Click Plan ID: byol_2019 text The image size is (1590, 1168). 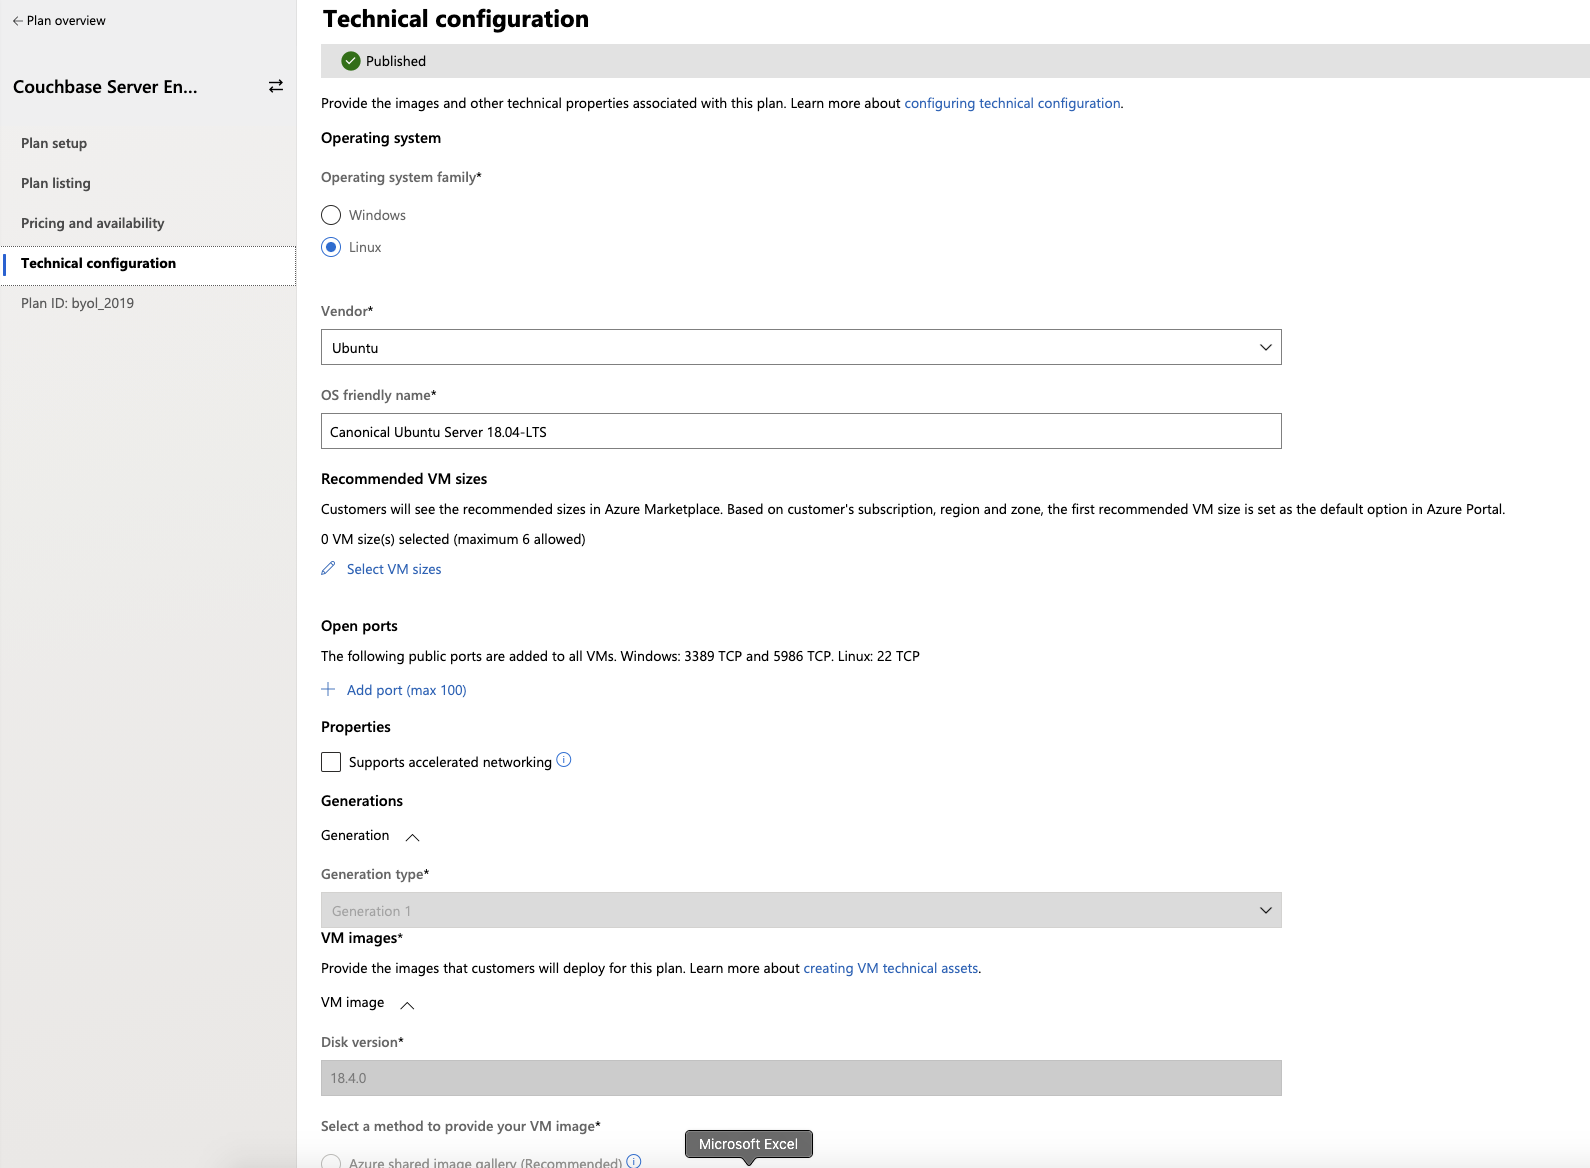click(77, 303)
